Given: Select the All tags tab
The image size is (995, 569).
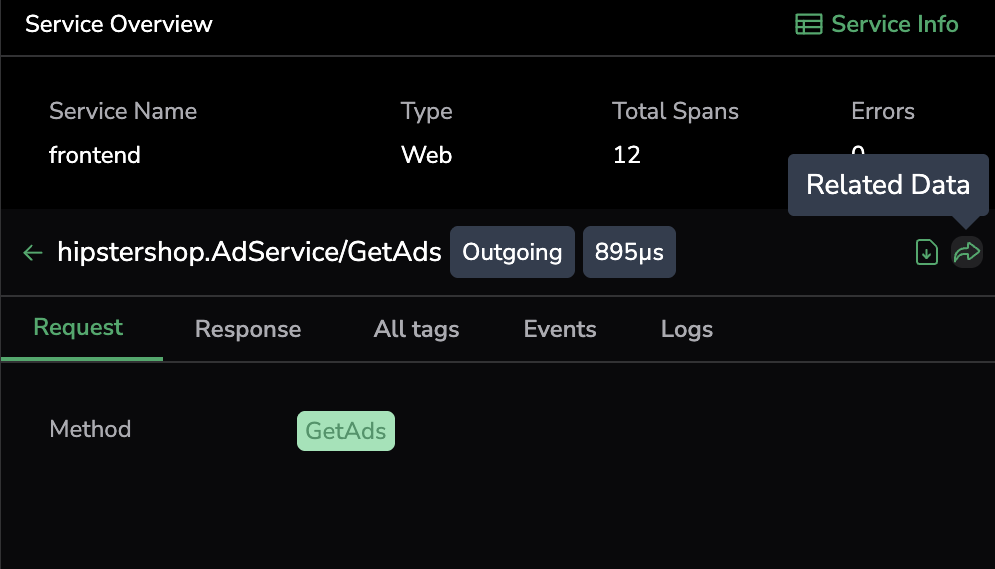Looking at the screenshot, I should [x=416, y=329].
